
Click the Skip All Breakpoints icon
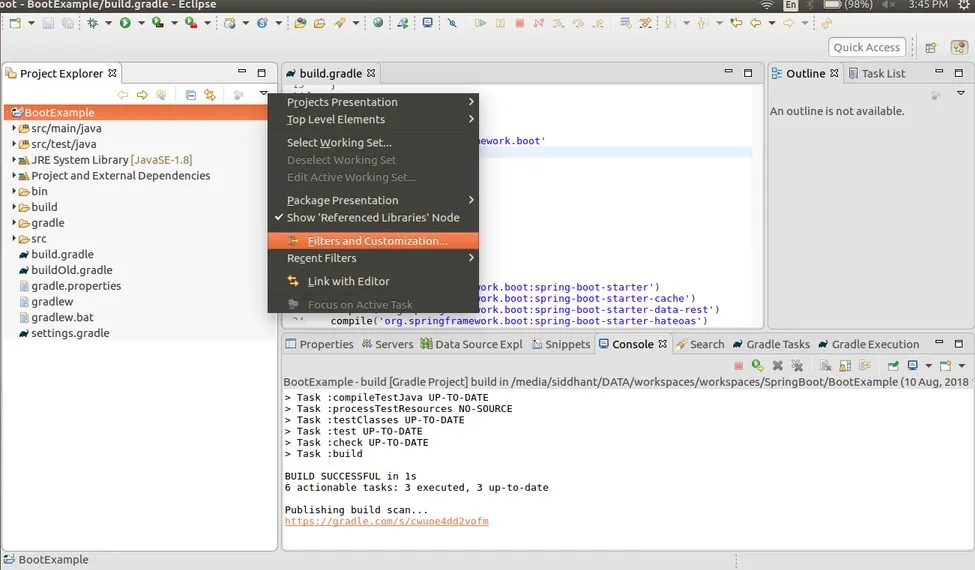452,23
